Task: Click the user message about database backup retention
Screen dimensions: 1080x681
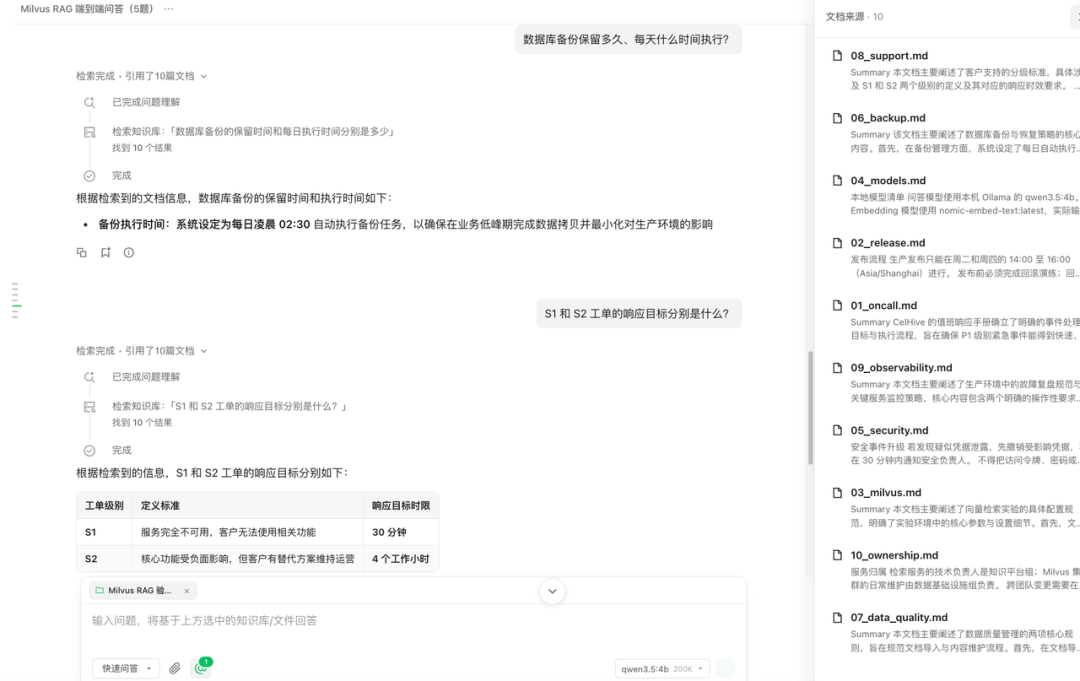Action: click(x=628, y=40)
